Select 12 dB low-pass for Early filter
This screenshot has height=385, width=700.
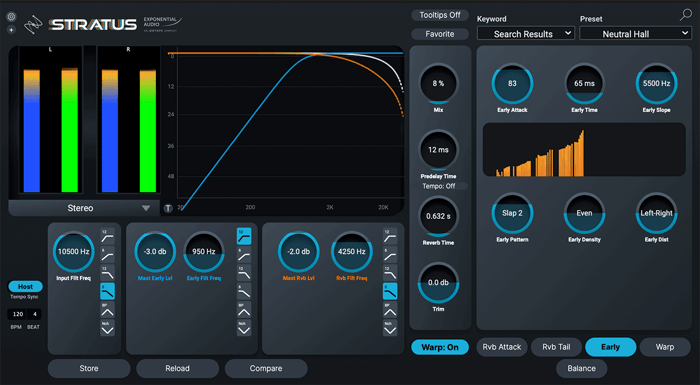tap(244, 272)
